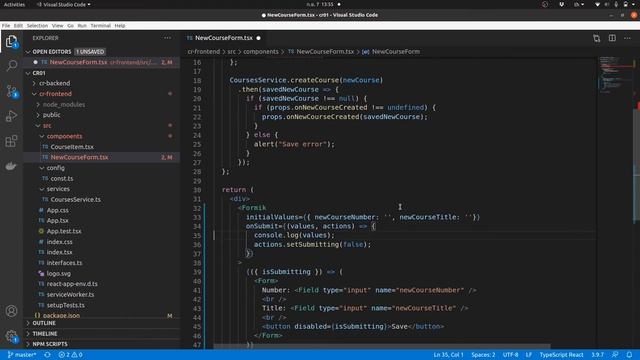Expand the OUTLINE panel
Viewport: 640px width, 360px height.
(x=44, y=323)
